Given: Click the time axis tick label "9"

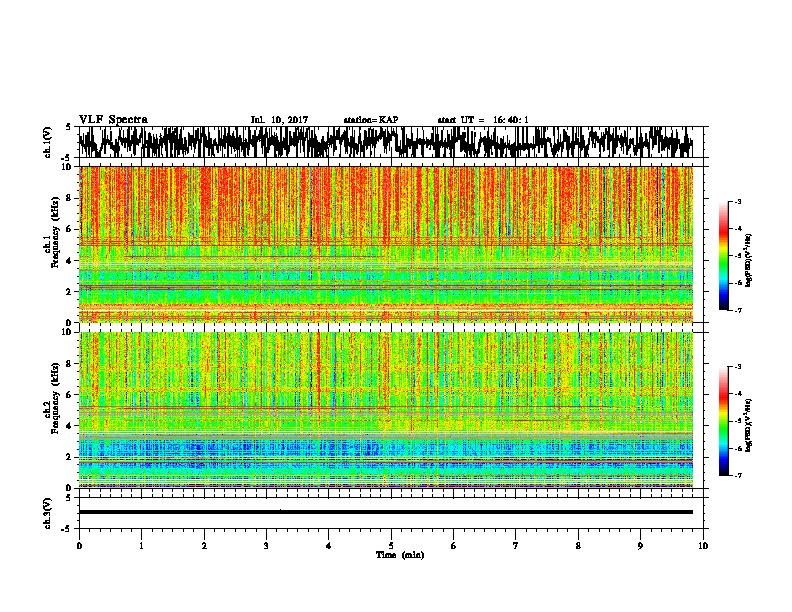Looking at the screenshot, I should 640,546.
